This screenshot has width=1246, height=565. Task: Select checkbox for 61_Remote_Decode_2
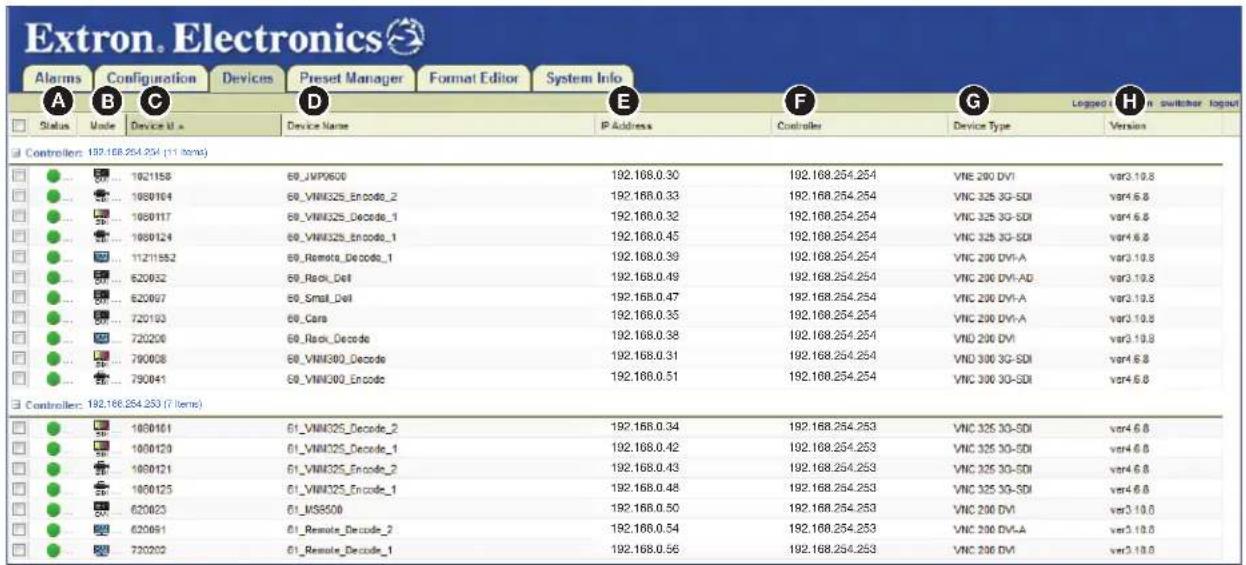click(18, 530)
